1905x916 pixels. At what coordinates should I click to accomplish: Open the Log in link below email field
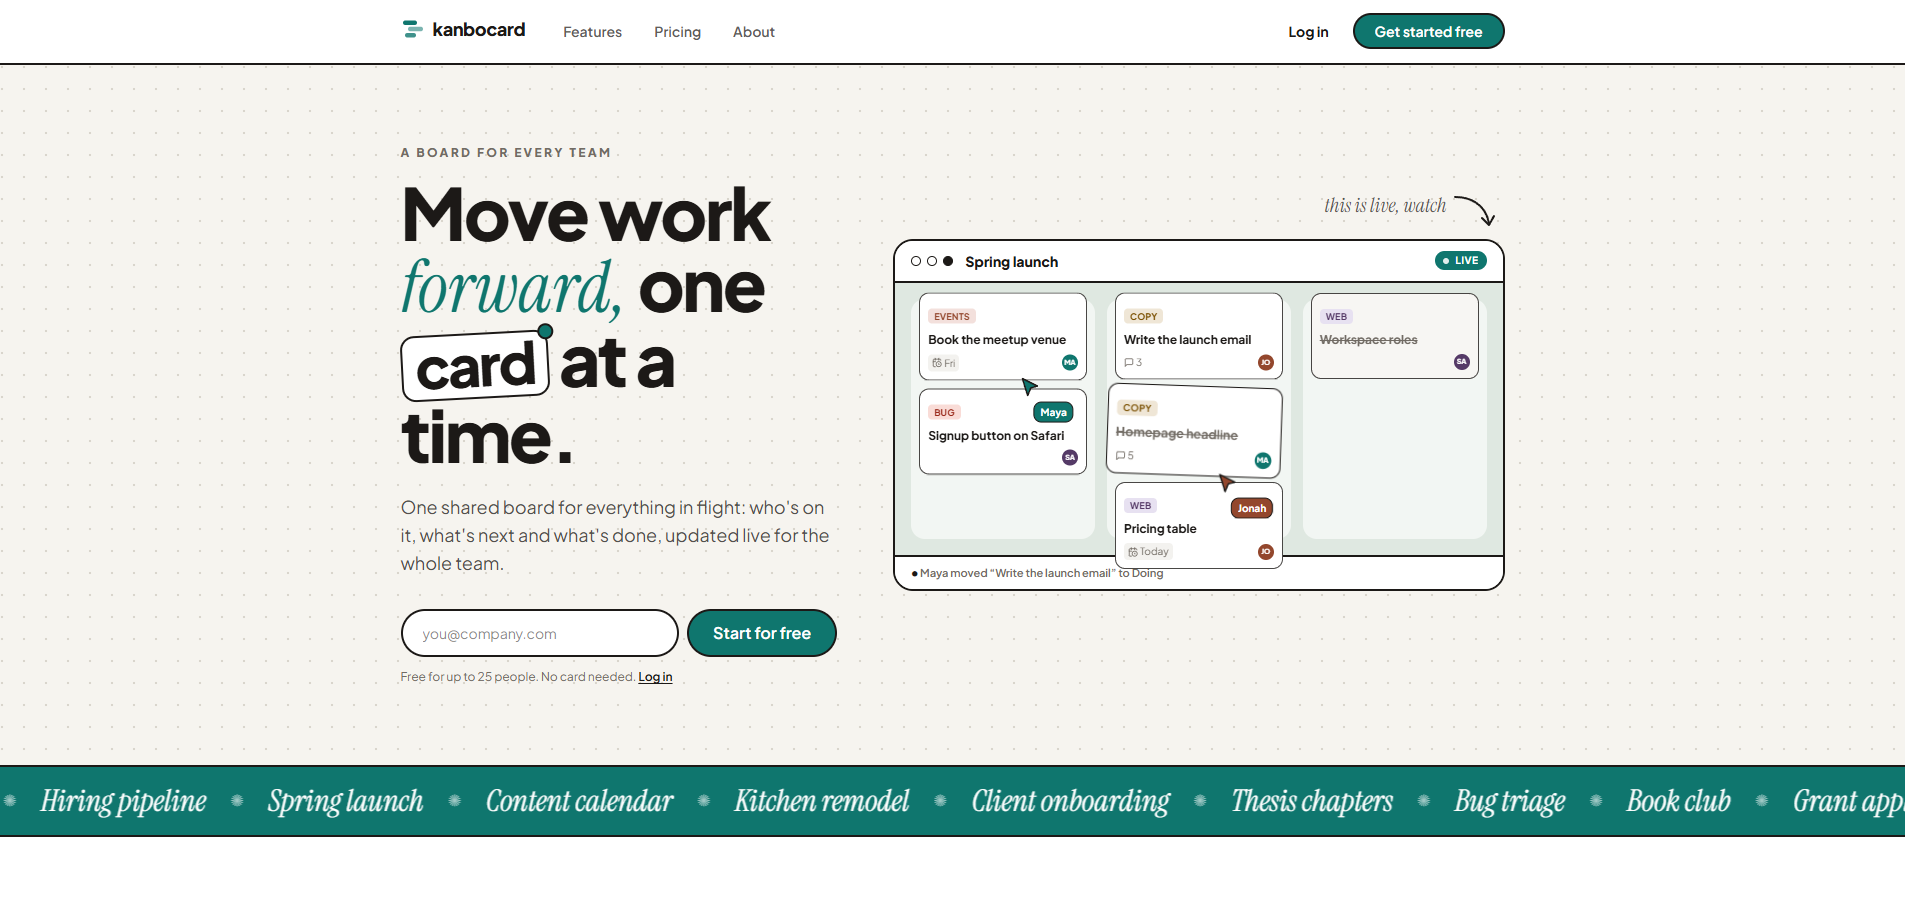coord(655,677)
